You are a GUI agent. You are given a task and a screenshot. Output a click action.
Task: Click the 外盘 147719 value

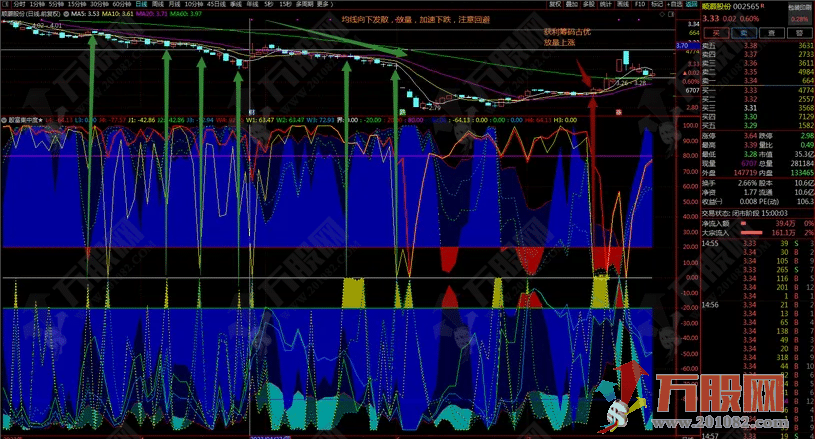click(x=745, y=172)
